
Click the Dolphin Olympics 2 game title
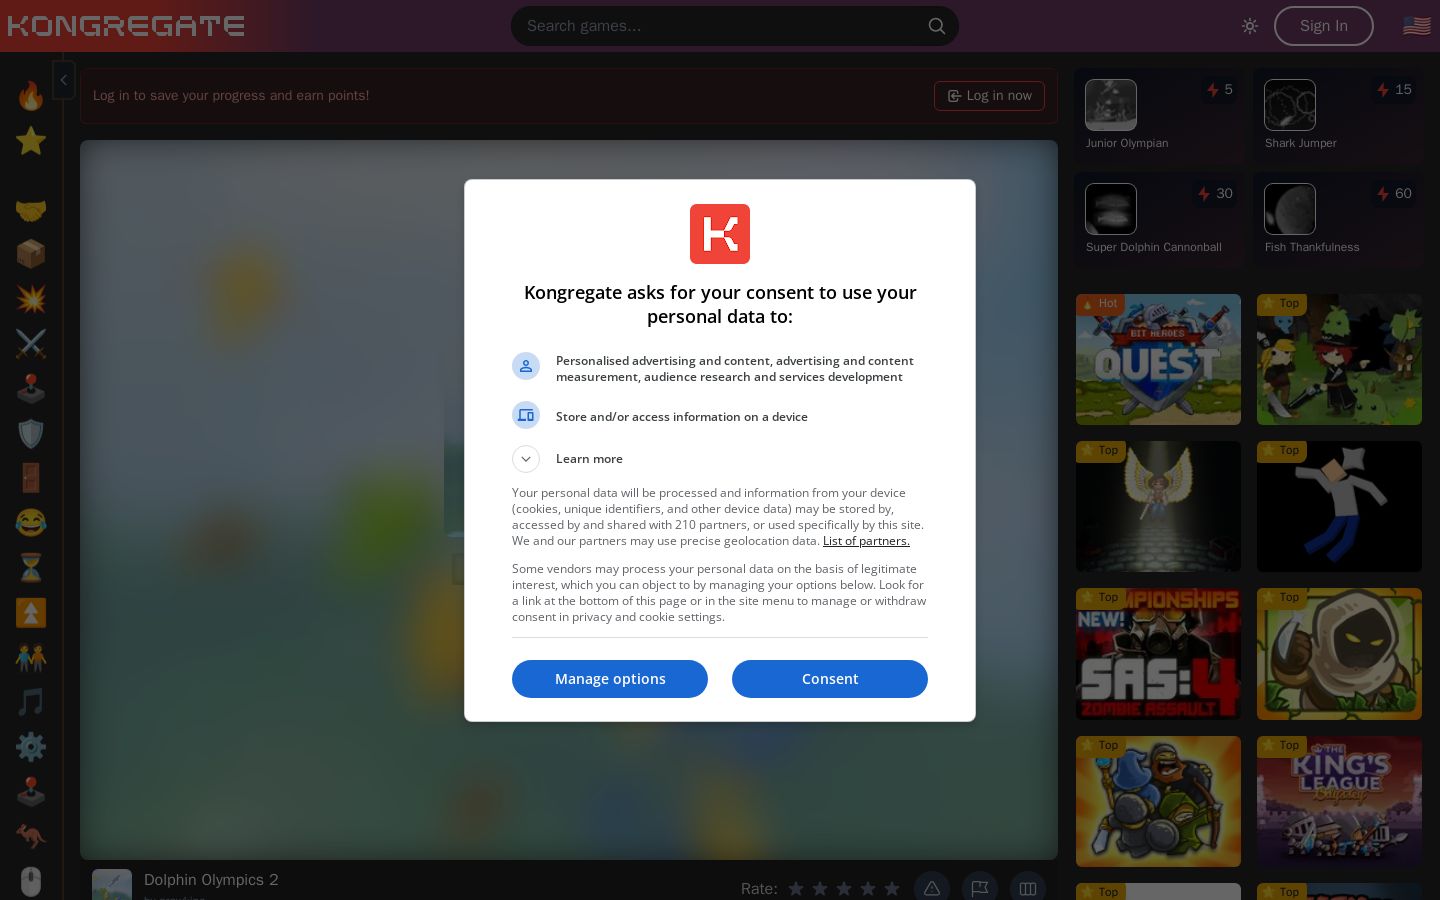point(211,880)
